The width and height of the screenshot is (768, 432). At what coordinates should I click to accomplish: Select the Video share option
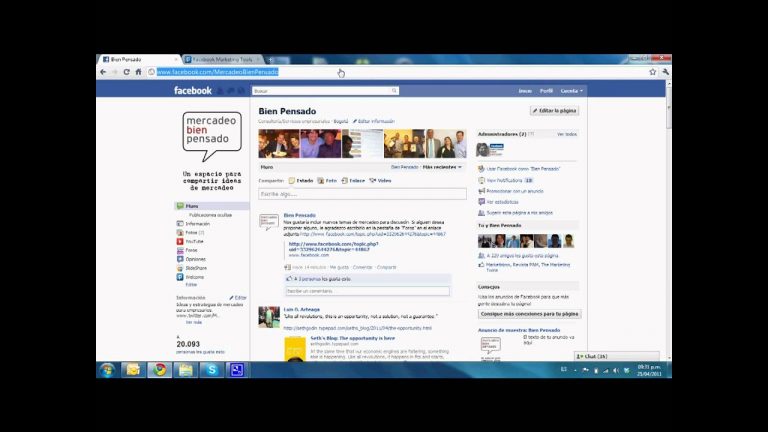click(381, 181)
